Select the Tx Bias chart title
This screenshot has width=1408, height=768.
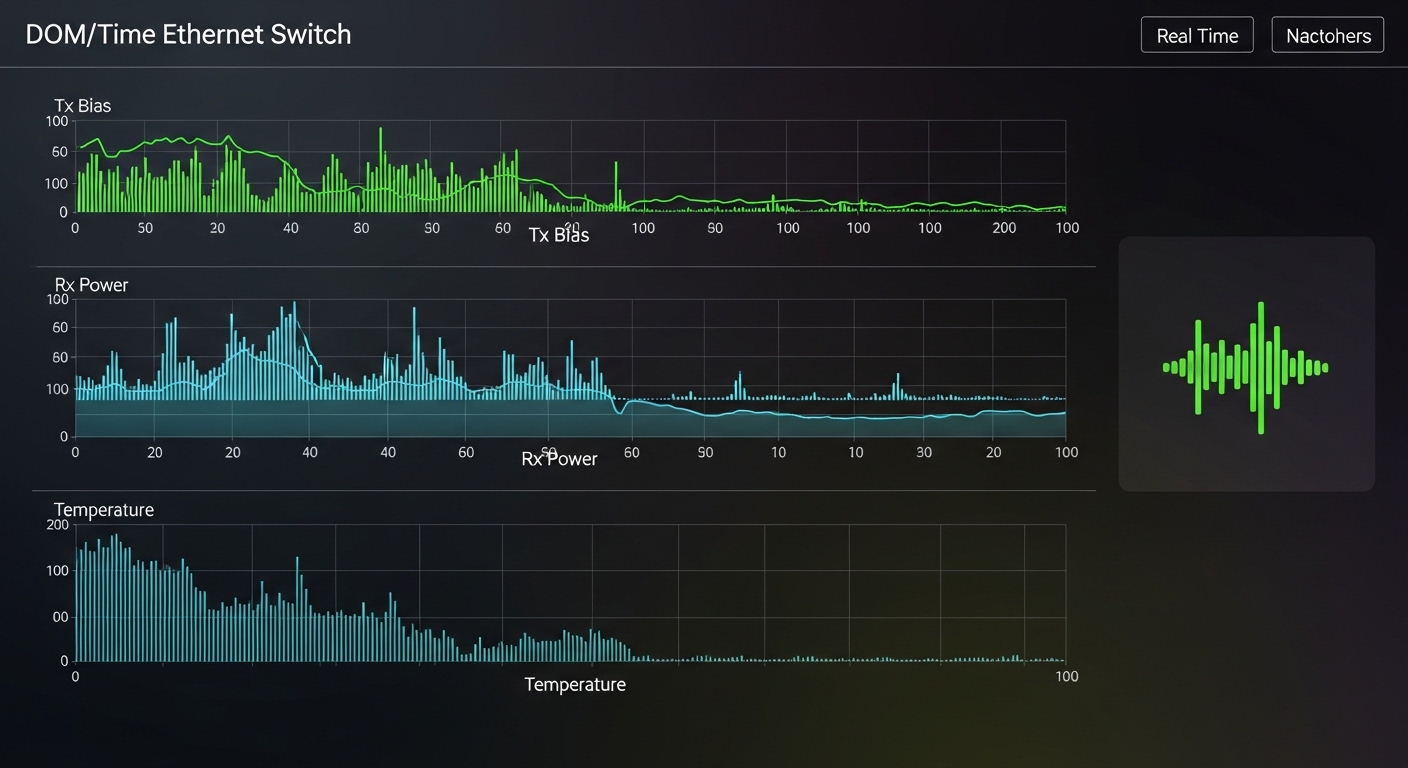point(82,105)
